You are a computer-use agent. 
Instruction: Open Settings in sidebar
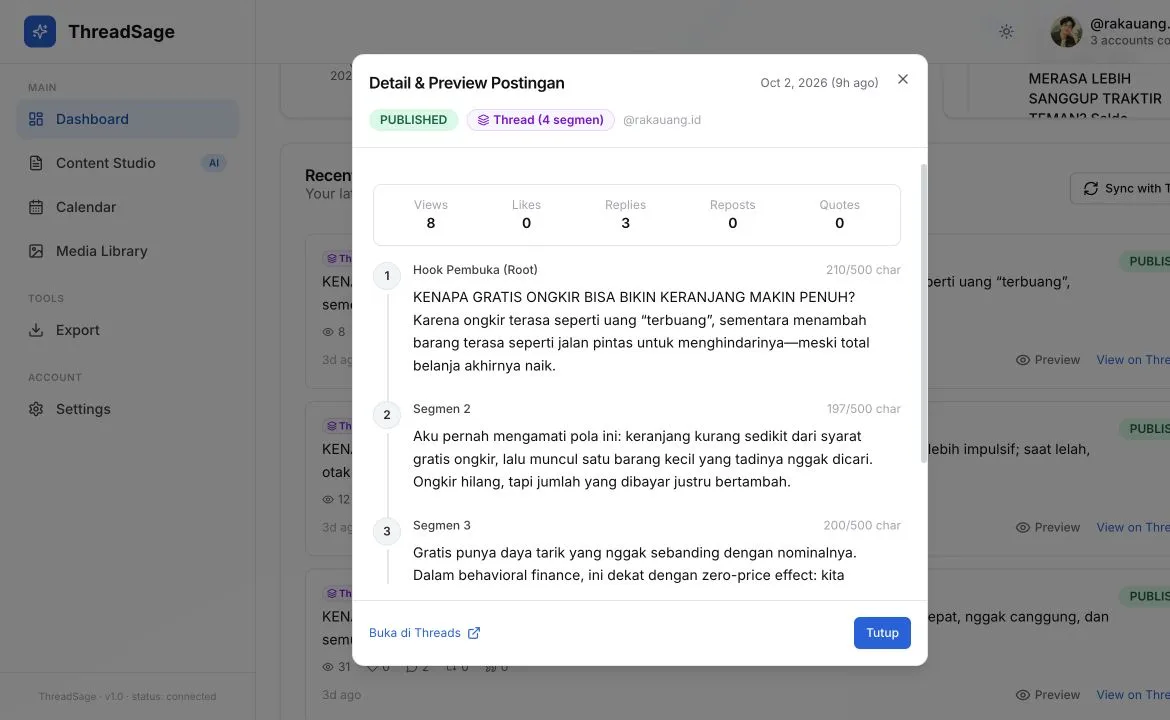(128, 409)
